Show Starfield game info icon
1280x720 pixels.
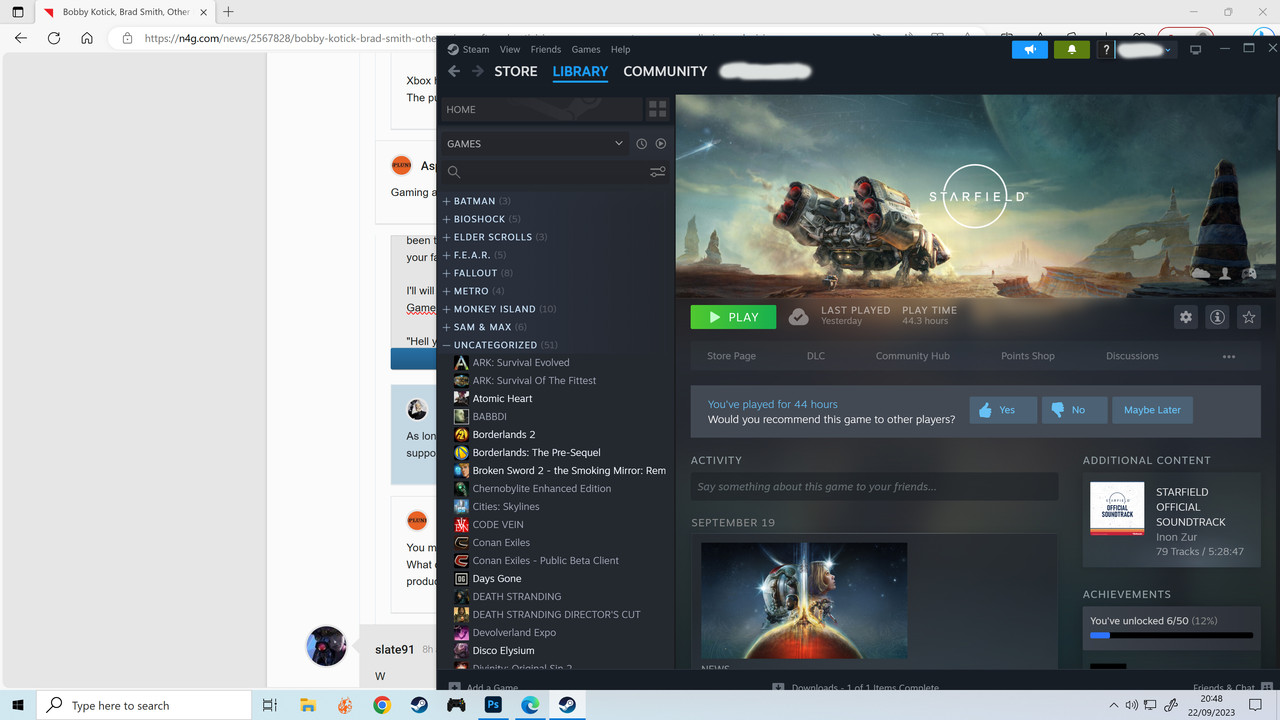[1217, 317]
